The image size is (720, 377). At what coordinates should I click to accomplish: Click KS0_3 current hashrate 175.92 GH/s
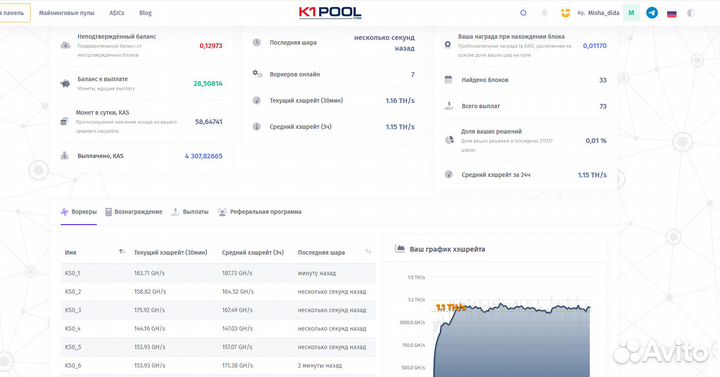(149, 310)
